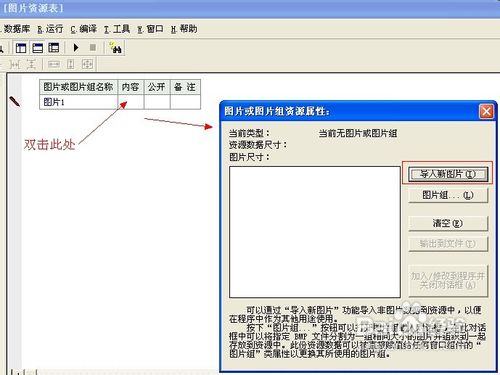The width and height of the screenshot is (500, 375).
Task: Click the 导入新图片(I) button
Action: [x=448, y=174]
